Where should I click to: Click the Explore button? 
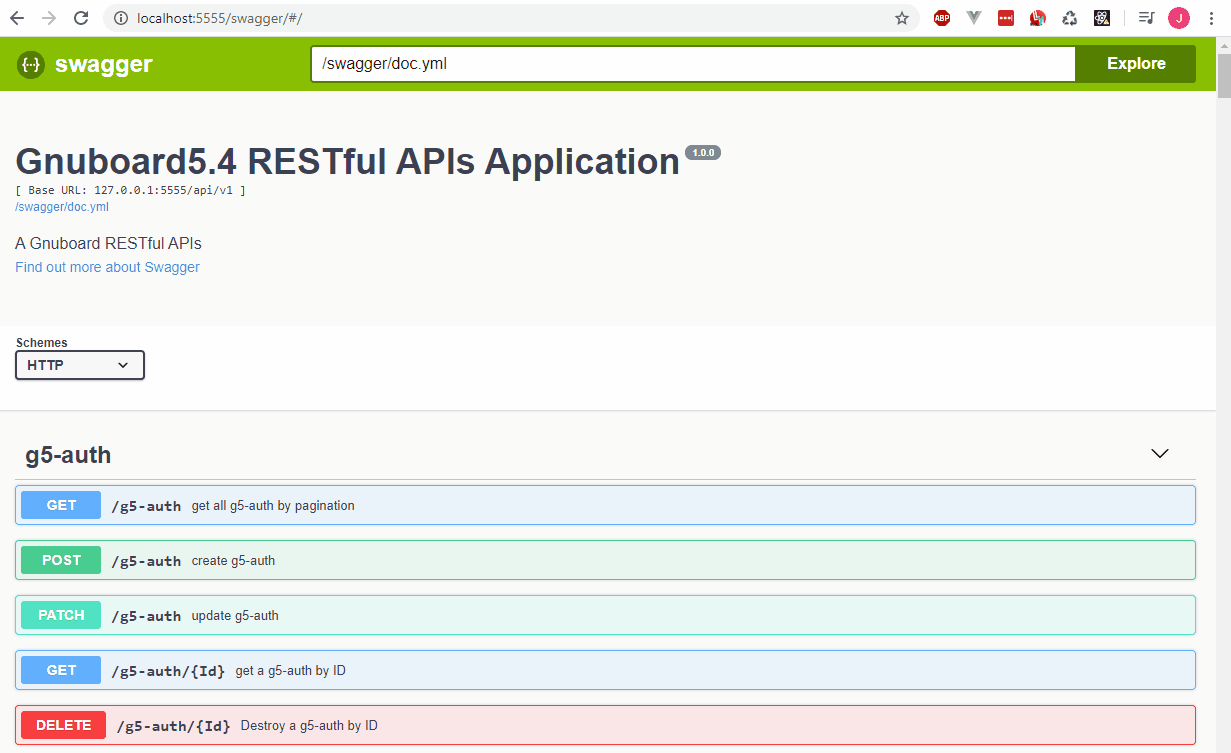point(1136,63)
